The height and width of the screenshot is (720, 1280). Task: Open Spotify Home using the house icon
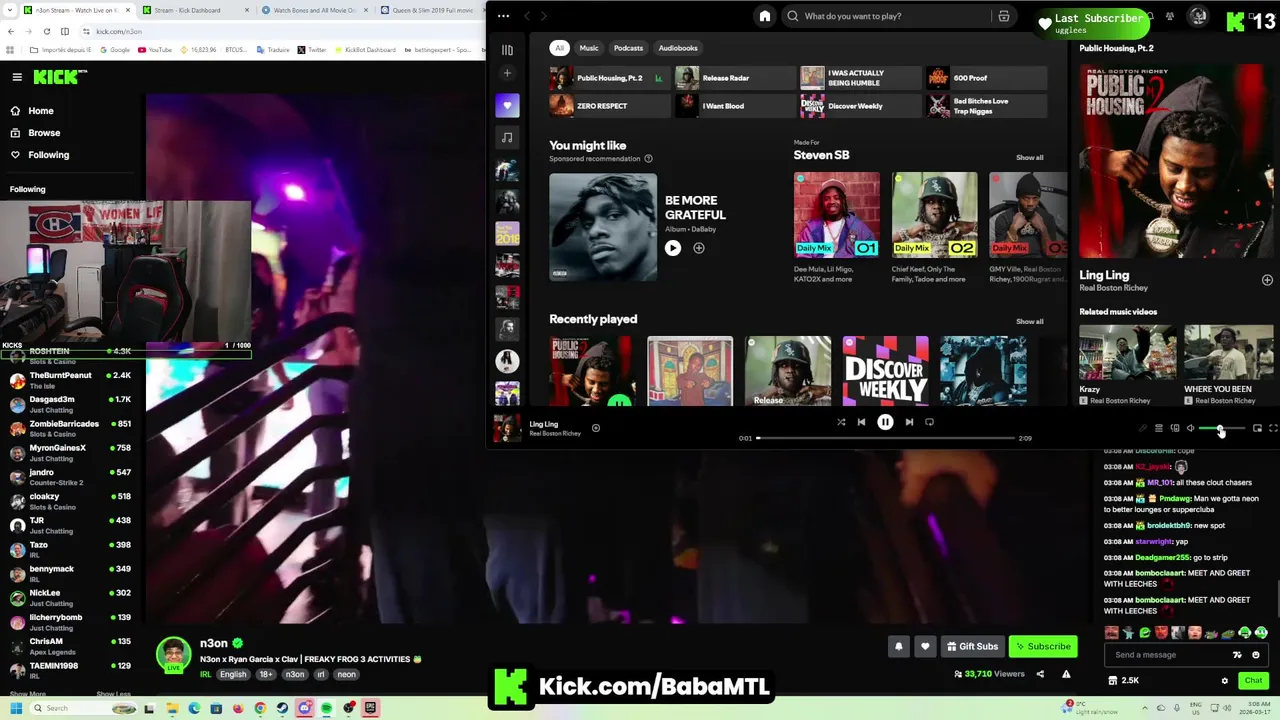pos(765,16)
